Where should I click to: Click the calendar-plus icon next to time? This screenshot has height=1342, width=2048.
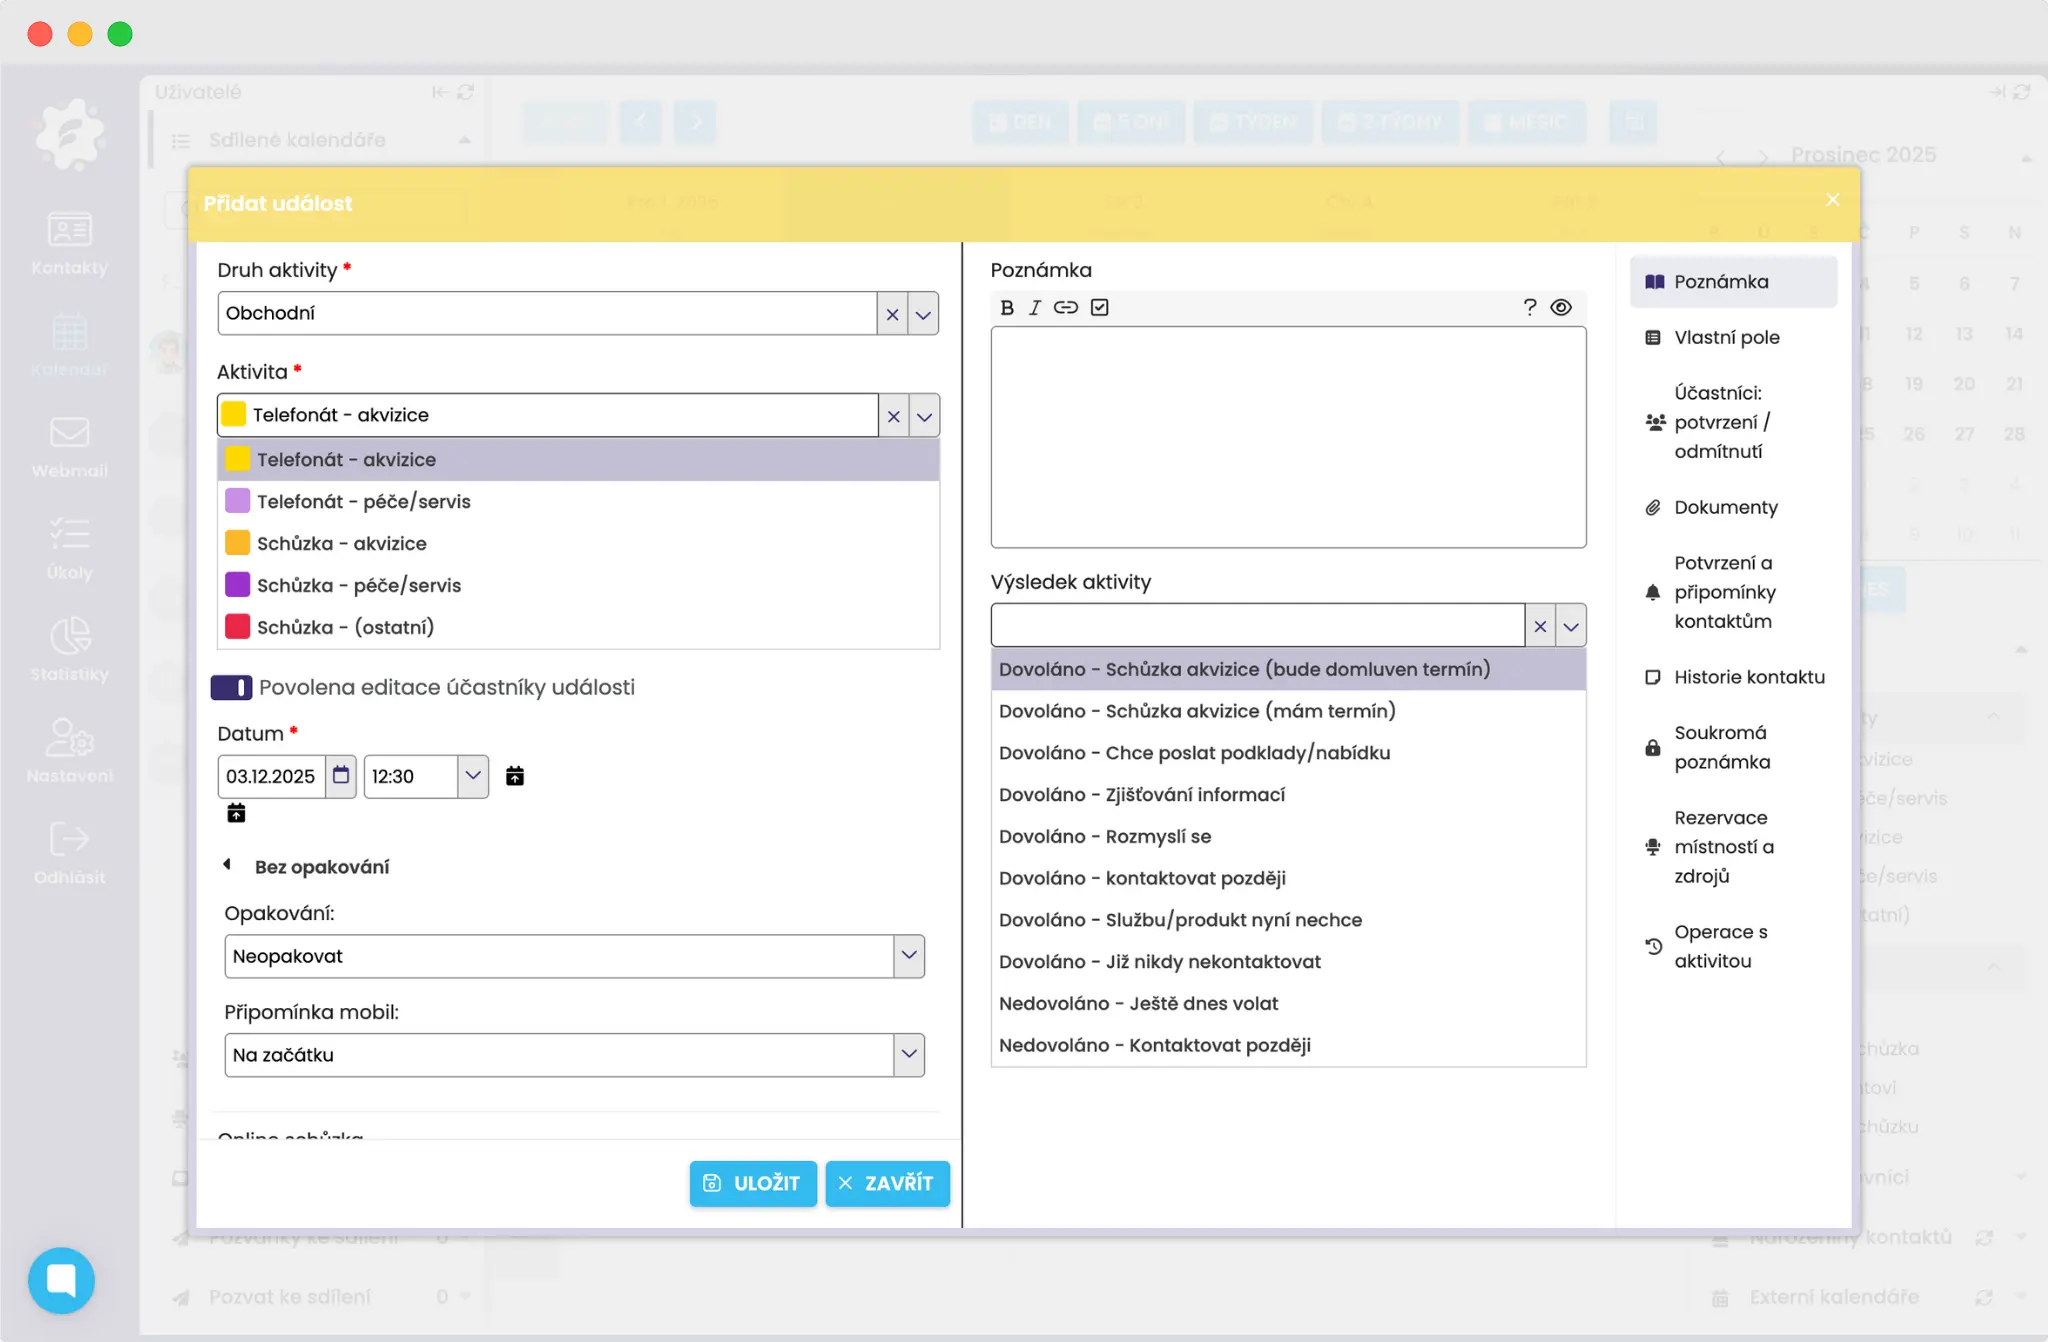click(x=515, y=776)
